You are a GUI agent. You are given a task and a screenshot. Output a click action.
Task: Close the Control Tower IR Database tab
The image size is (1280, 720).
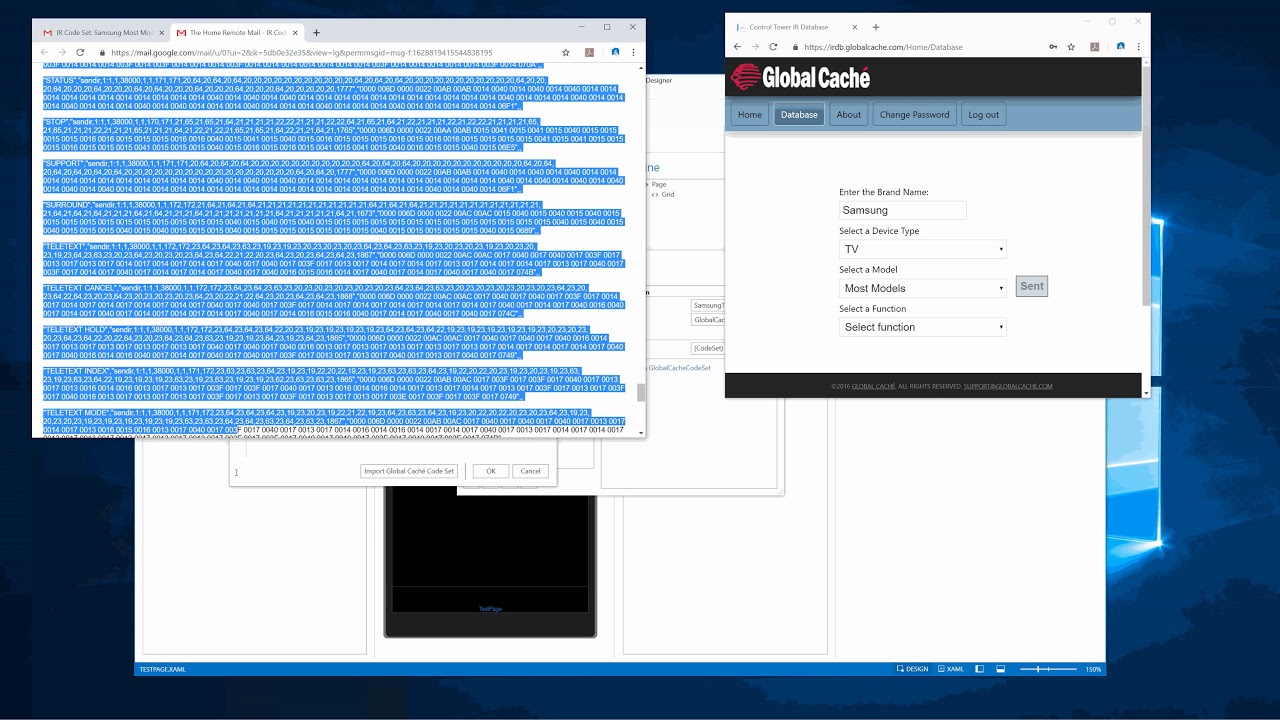(x=856, y=27)
